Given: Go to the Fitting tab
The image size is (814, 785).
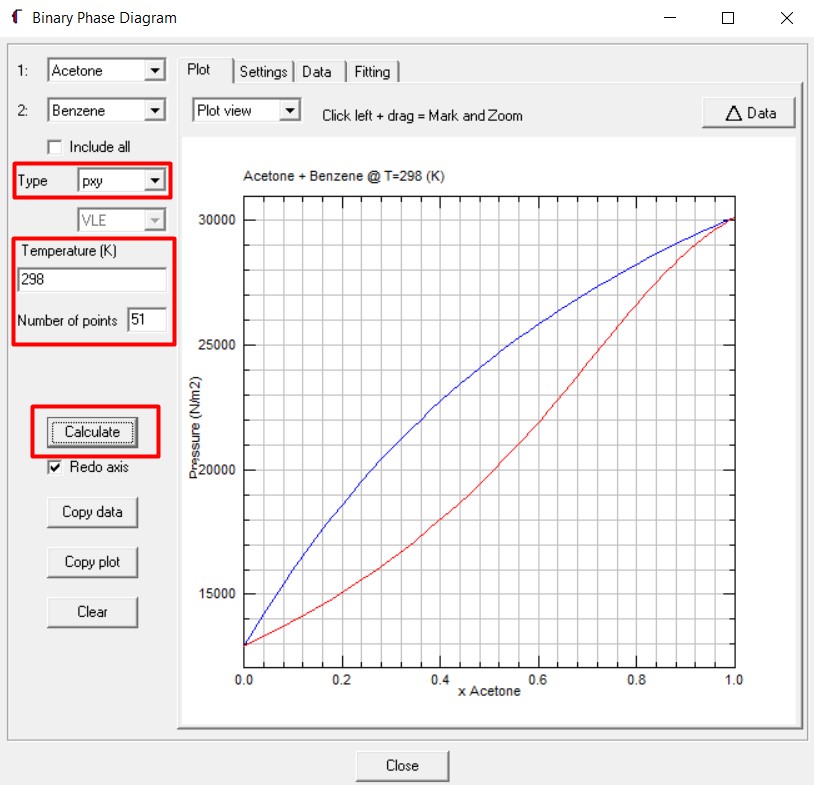Looking at the screenshot, I should 373,72.
